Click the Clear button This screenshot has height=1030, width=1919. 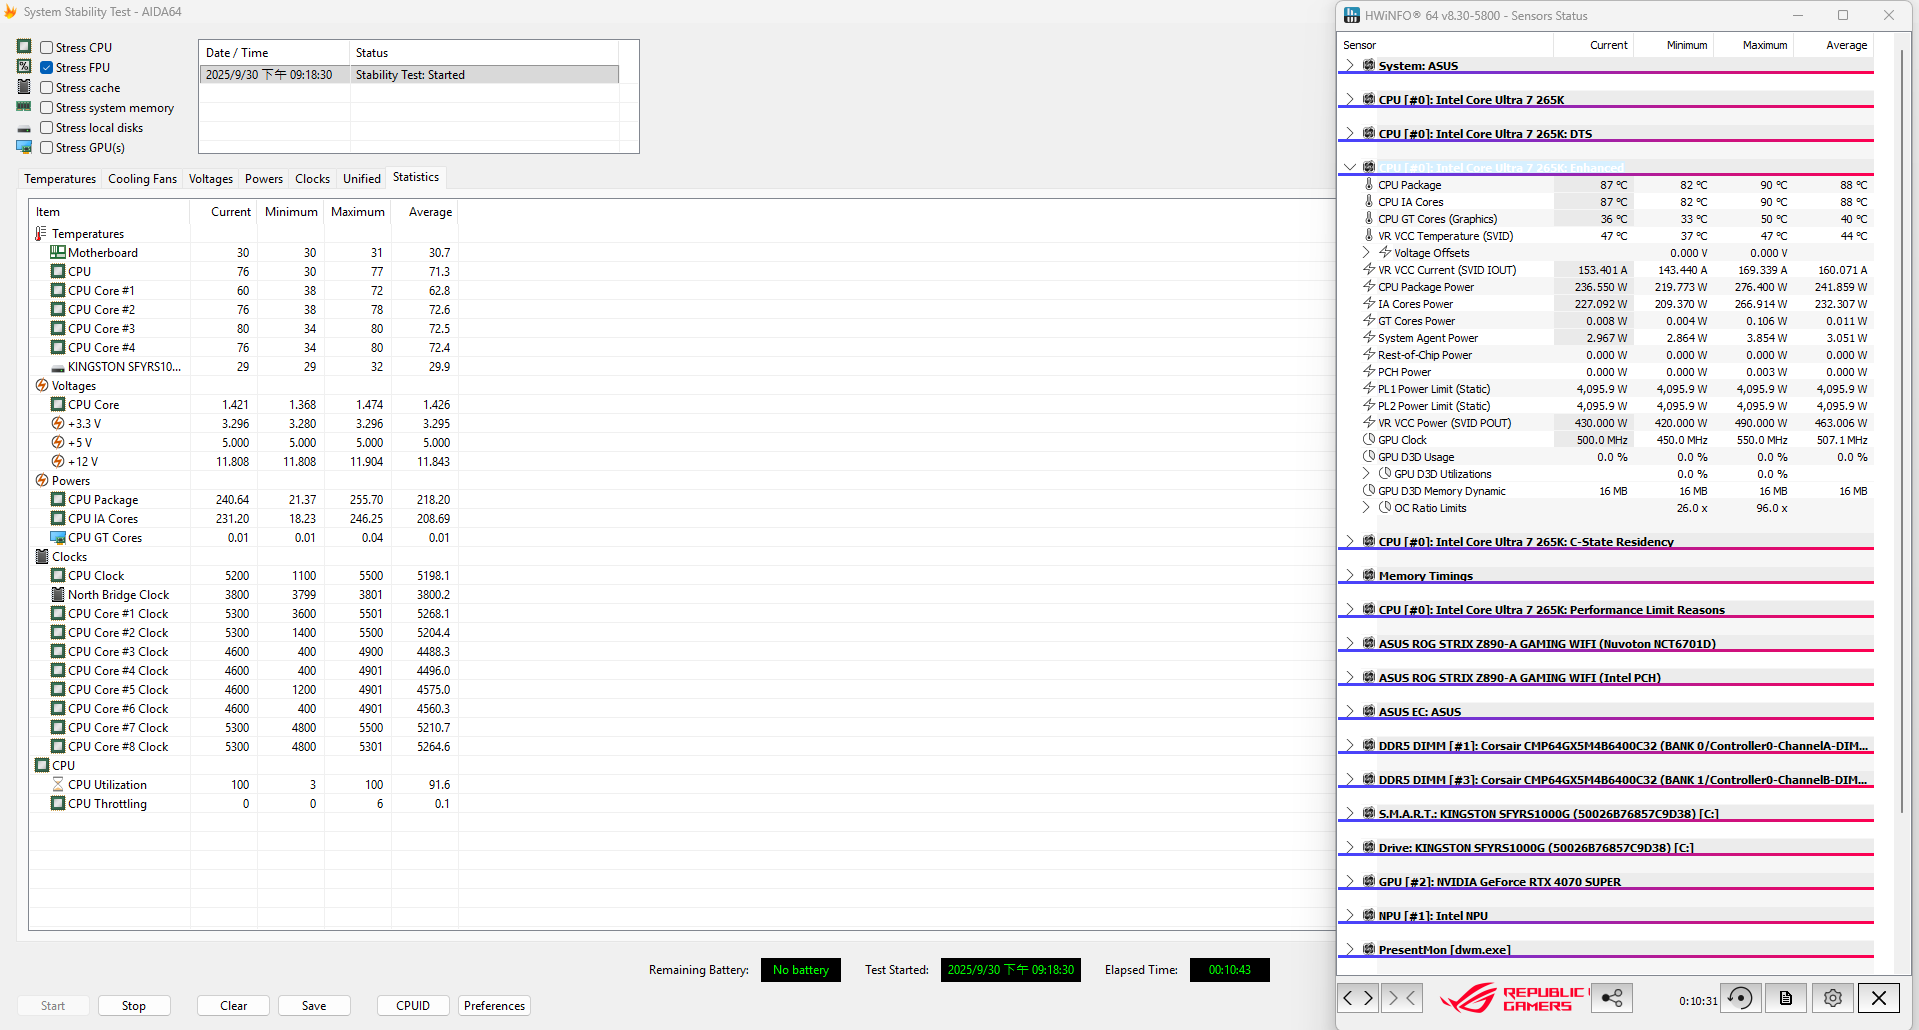coord(233,1006)
